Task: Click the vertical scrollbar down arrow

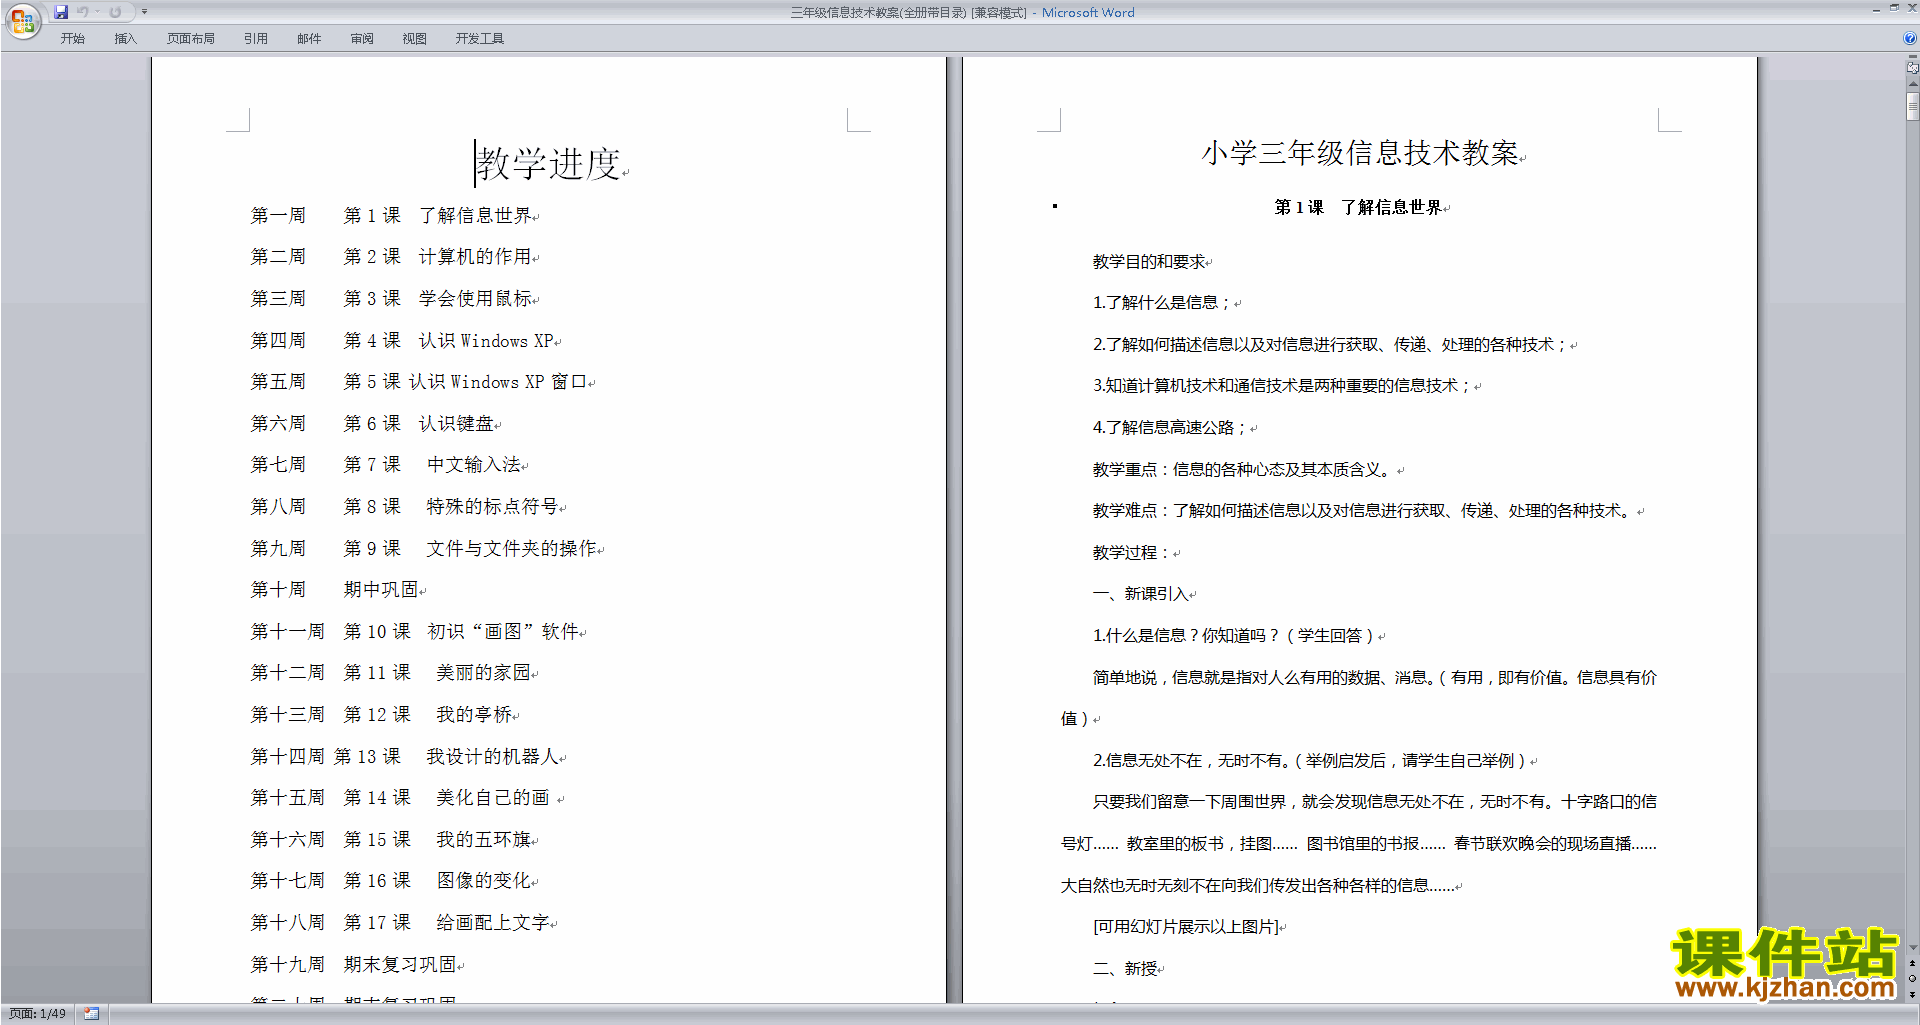Action: click(x=1912, y=948)
